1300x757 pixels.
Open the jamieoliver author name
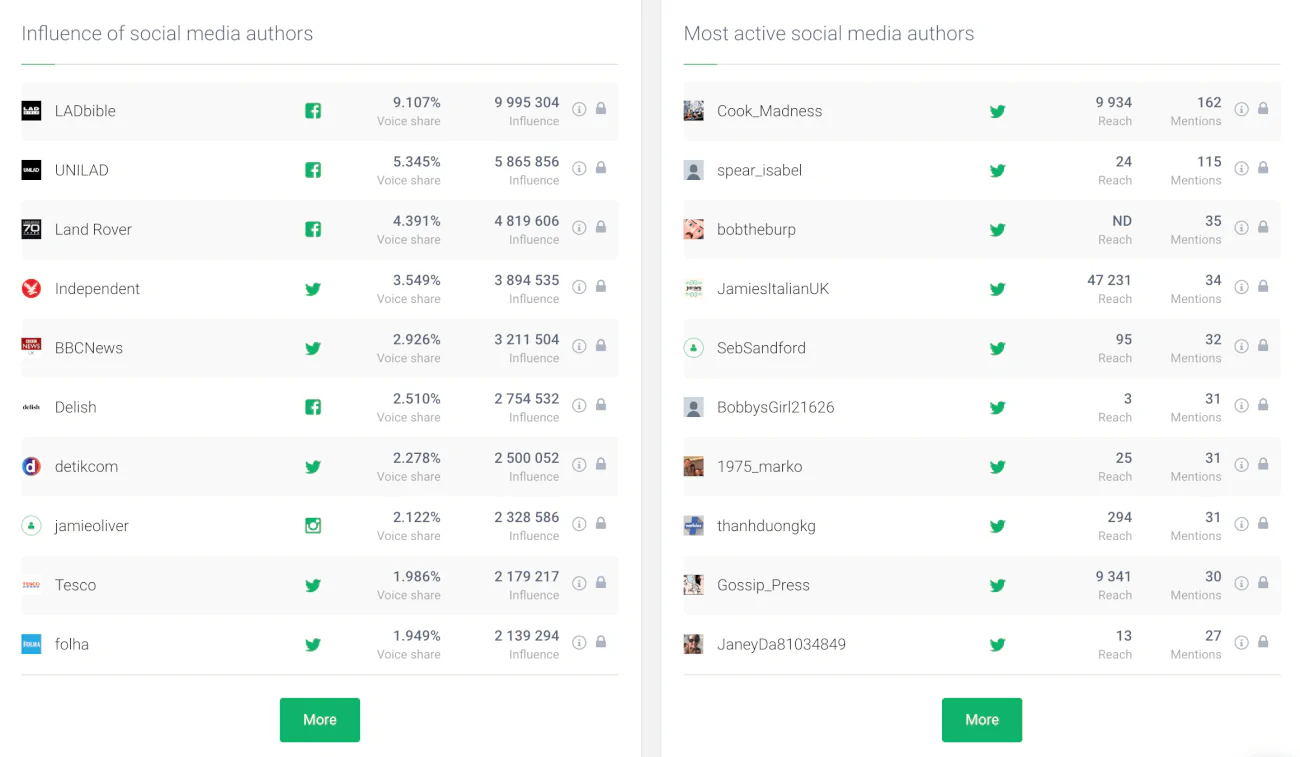pyautogui.click(x=92, y=526)
